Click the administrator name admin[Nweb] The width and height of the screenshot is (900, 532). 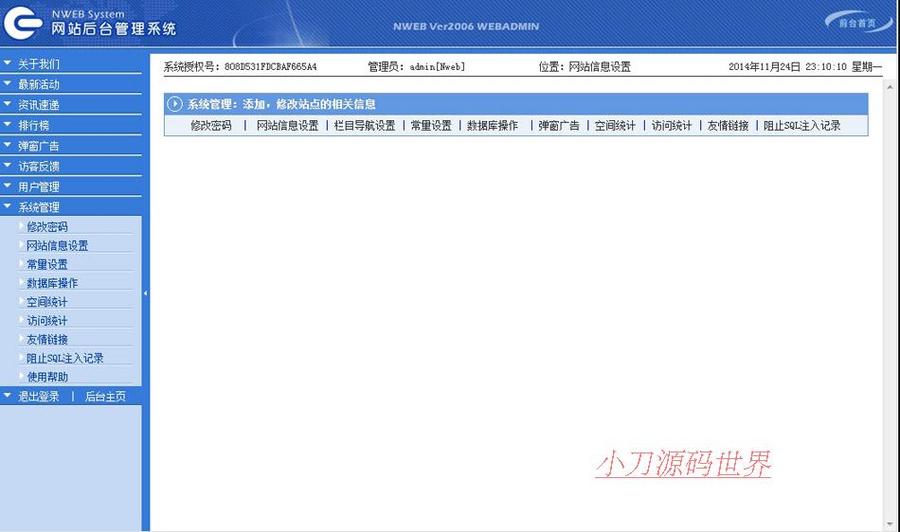tap(437, 67)
